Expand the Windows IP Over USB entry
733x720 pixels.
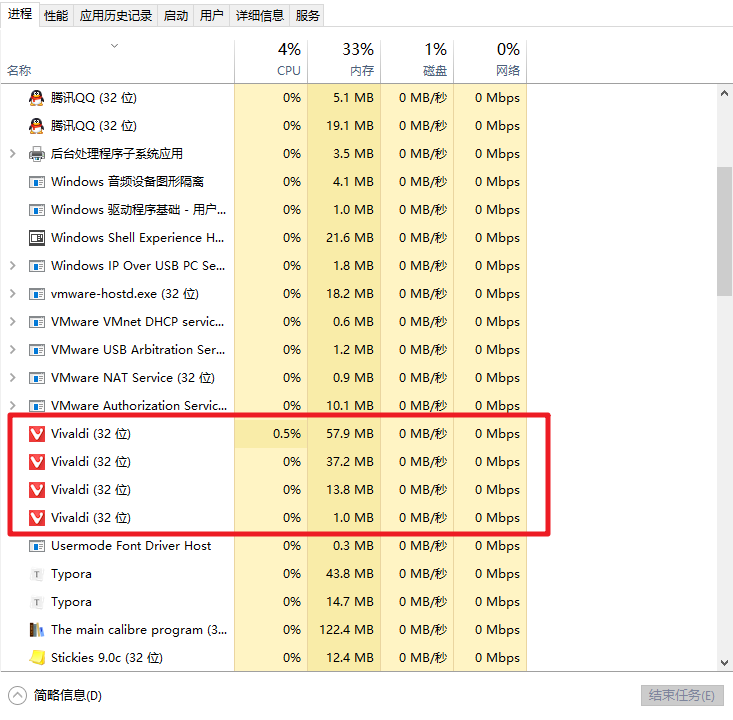pyautogui.click(x=12, y=266)
